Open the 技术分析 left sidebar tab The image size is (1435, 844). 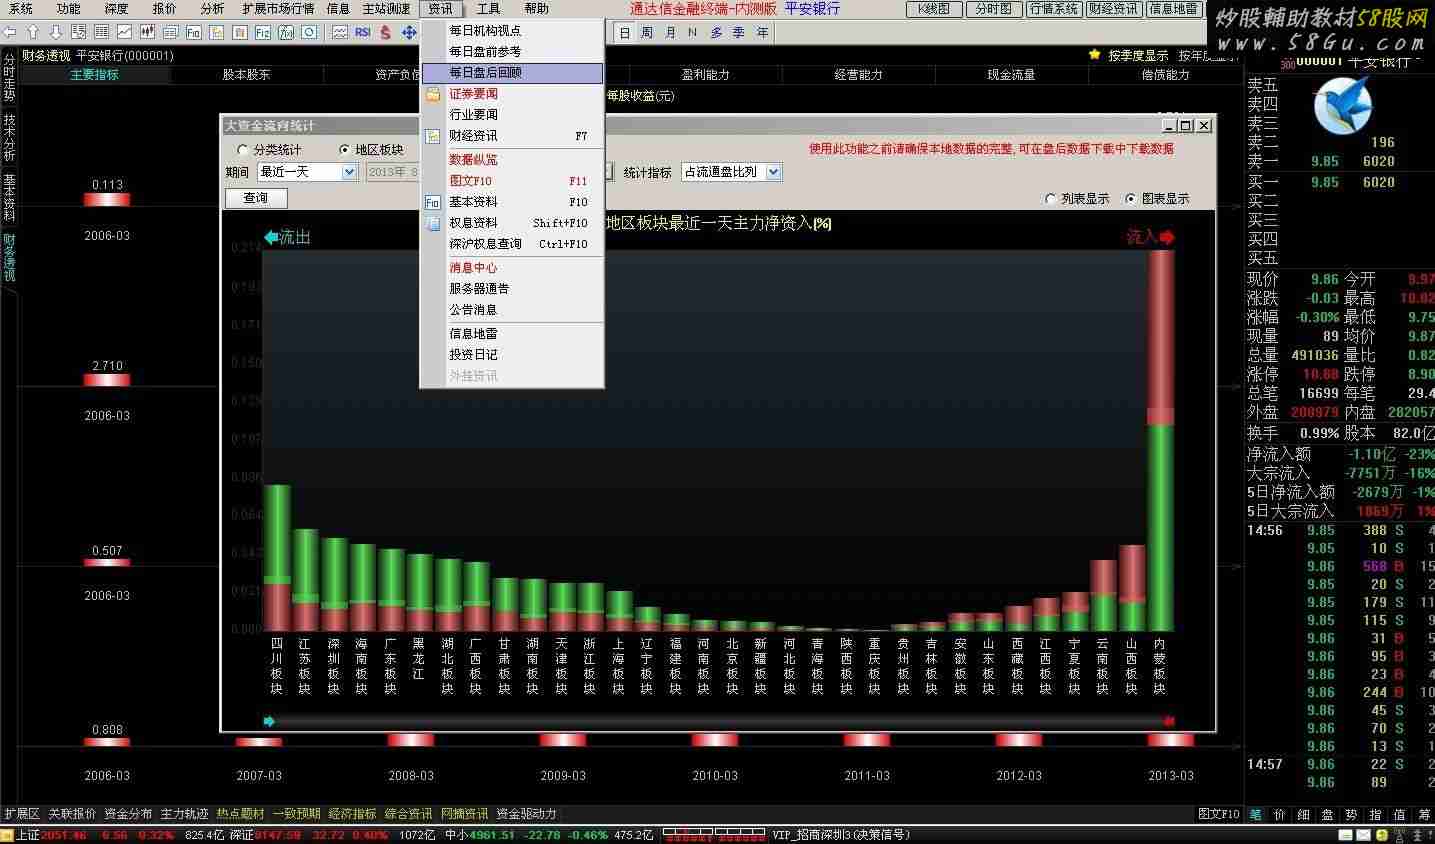pos(9,138)
